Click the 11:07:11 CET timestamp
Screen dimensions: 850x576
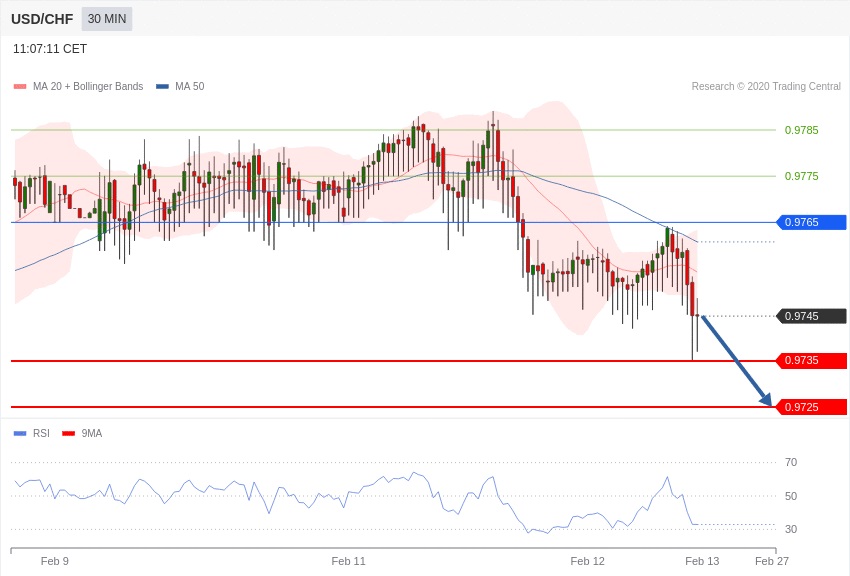50,49
